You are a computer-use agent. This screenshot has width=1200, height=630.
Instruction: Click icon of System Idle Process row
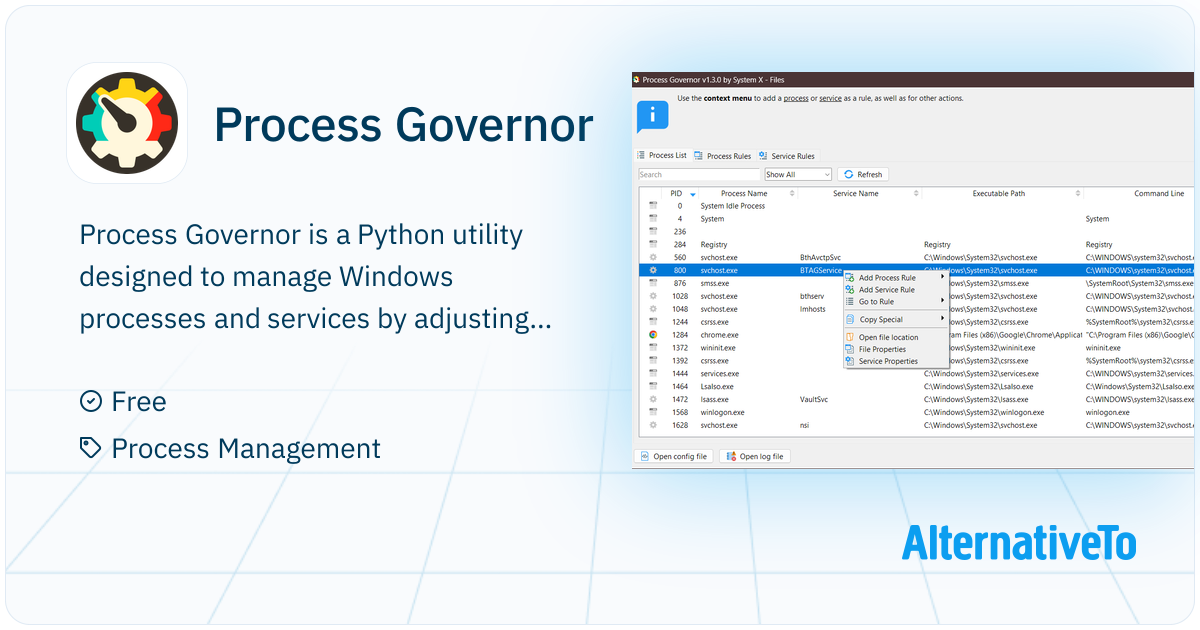click(x=652, y=206)
